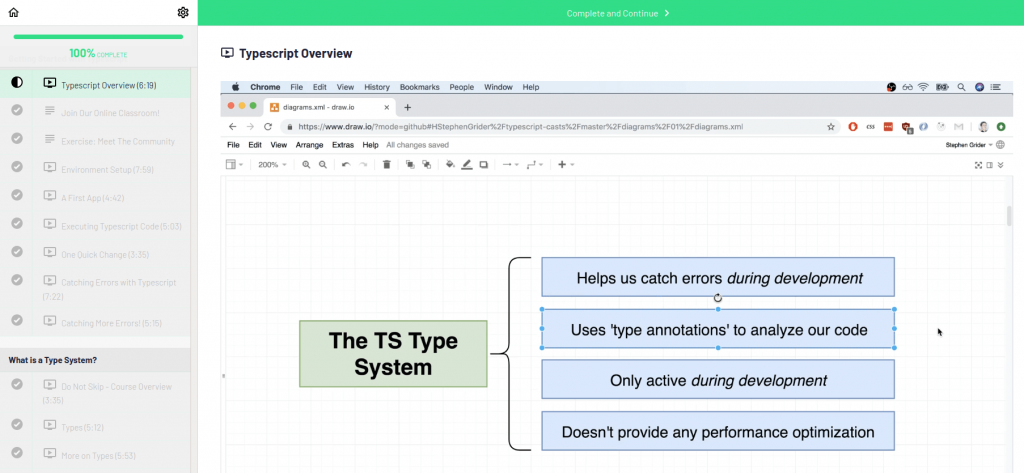The width and height of the screenshot is (1024, 473).
Task: Click the CSS extension icon
Action: (x=871, y=127)
